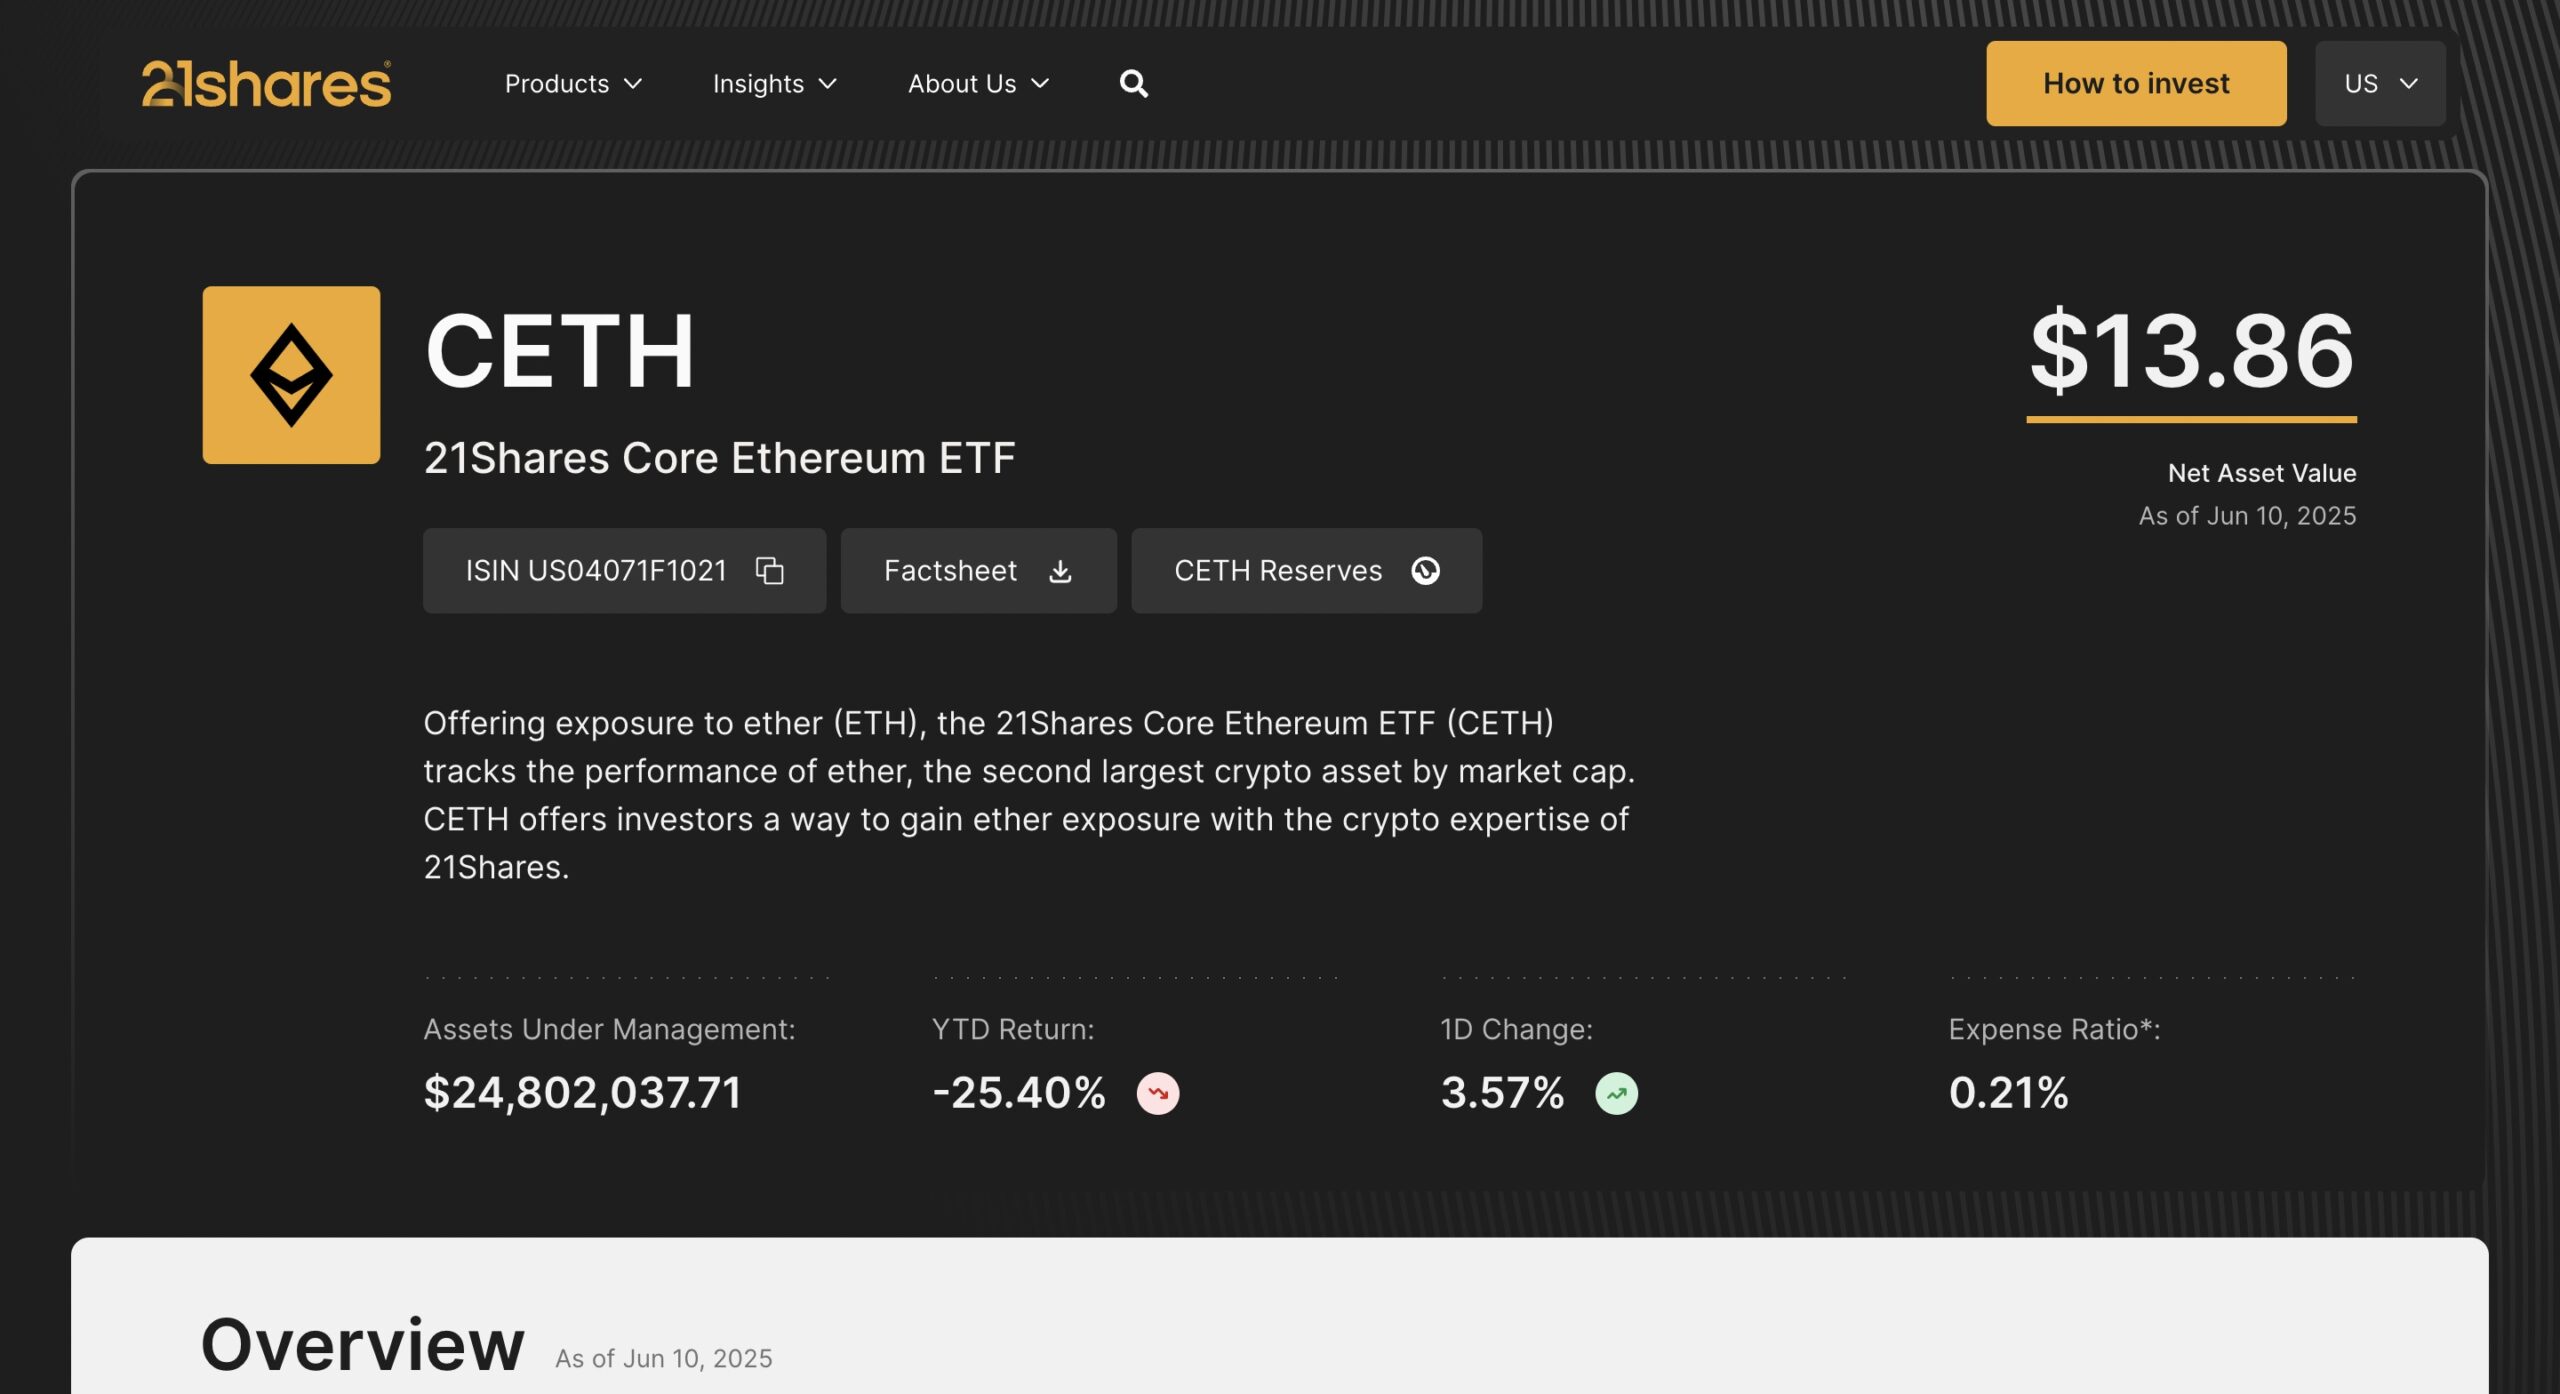Click the $13.86 net asset value
This screenshot has width=2560, height=1394.
coord(2192,351)
